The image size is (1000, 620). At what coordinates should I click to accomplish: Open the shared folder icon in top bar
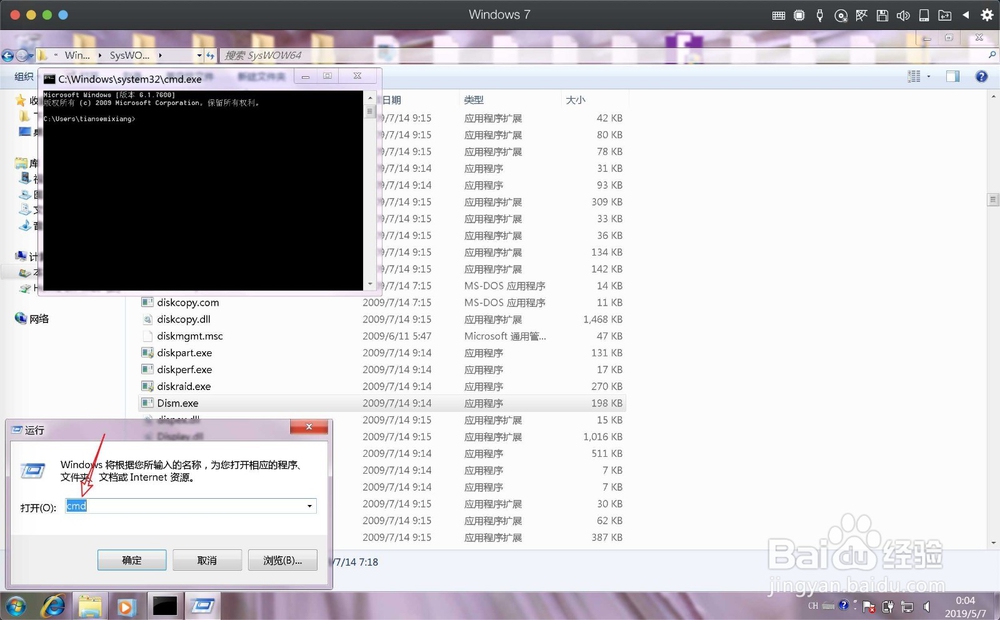click(945, 15)
